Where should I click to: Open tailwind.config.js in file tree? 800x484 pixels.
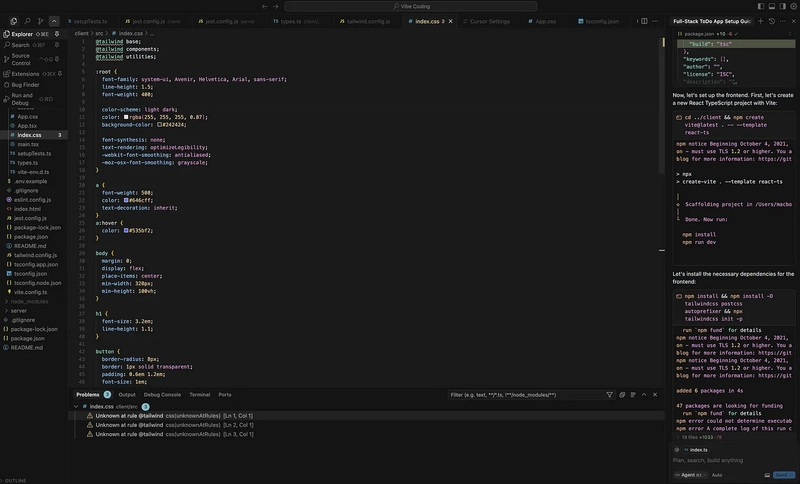tap(34, 255)
